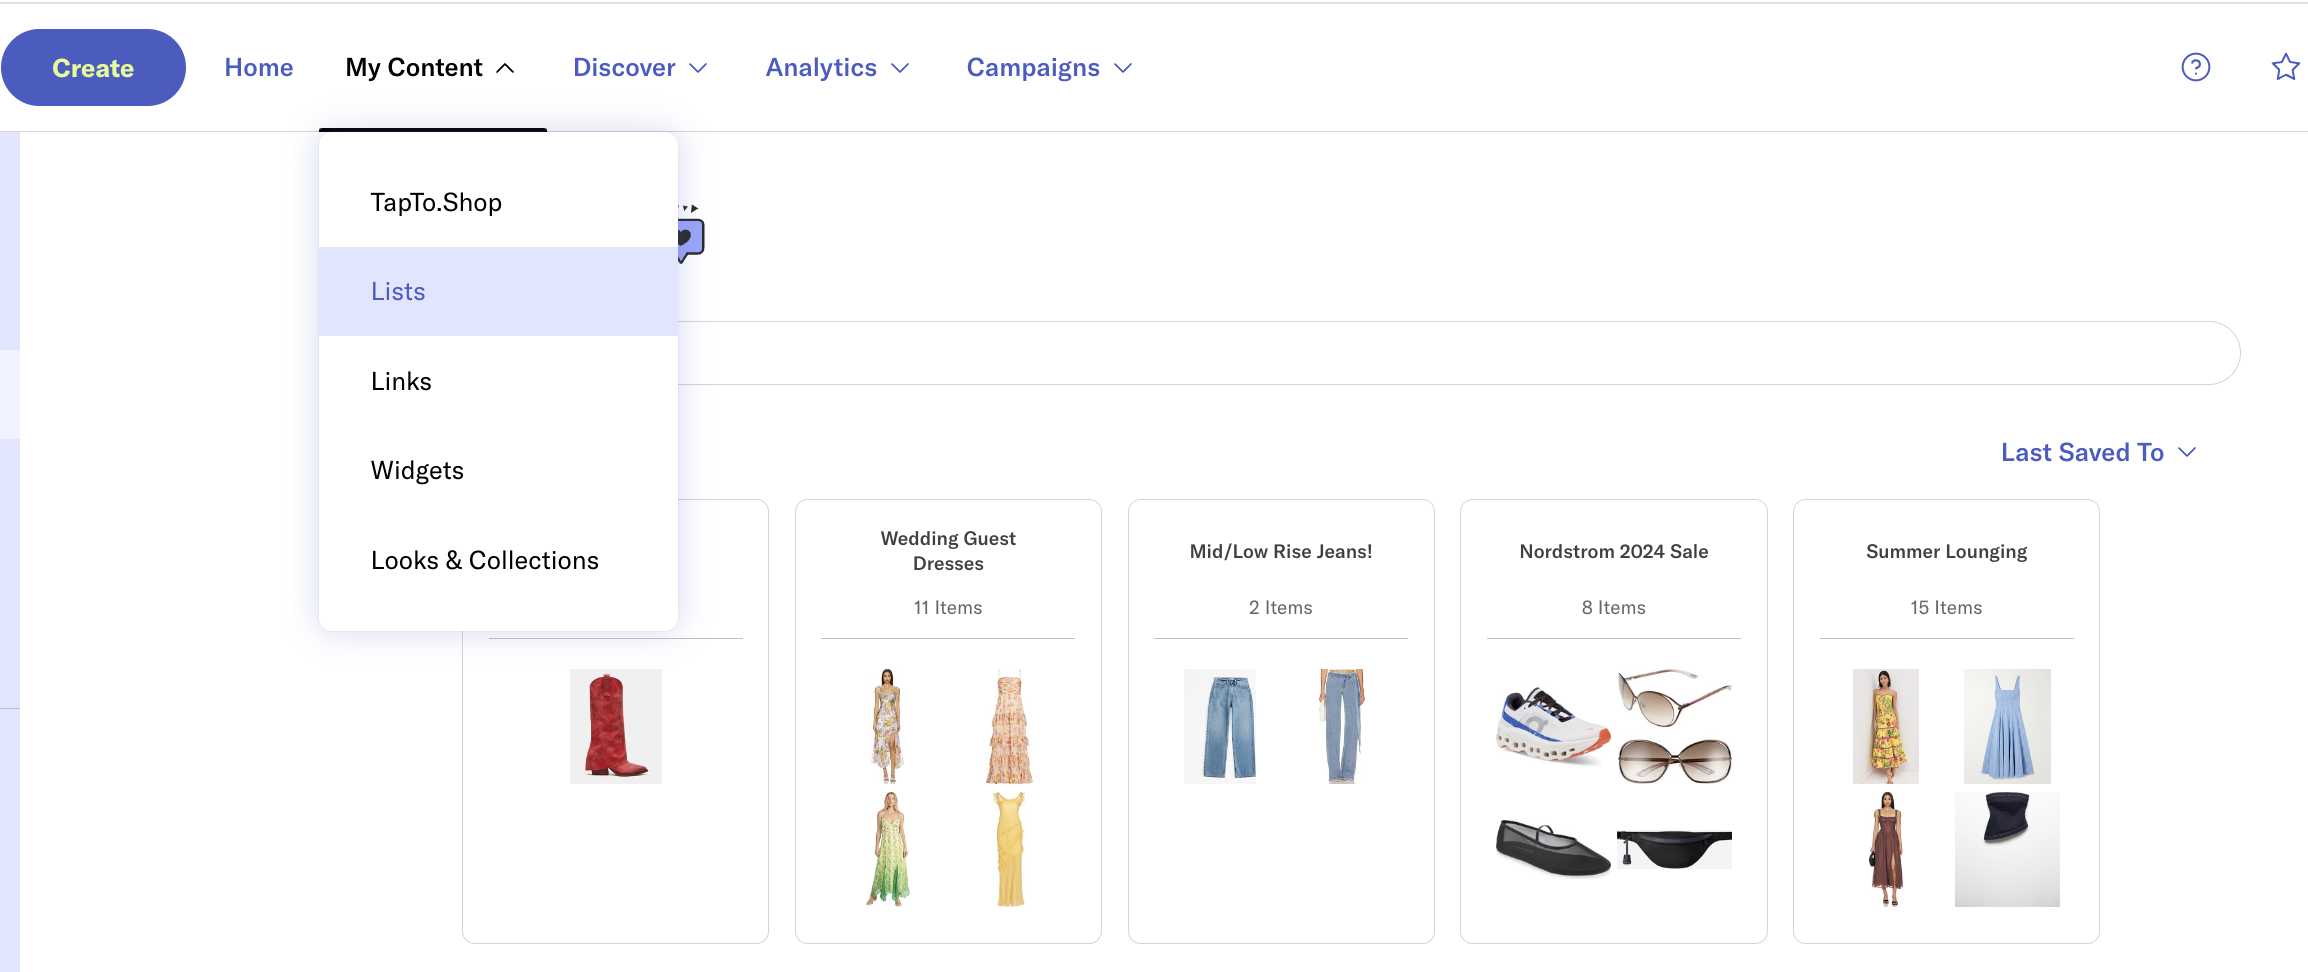Open the Last Saved To sort dropdown

click(x=2098, y=452)
